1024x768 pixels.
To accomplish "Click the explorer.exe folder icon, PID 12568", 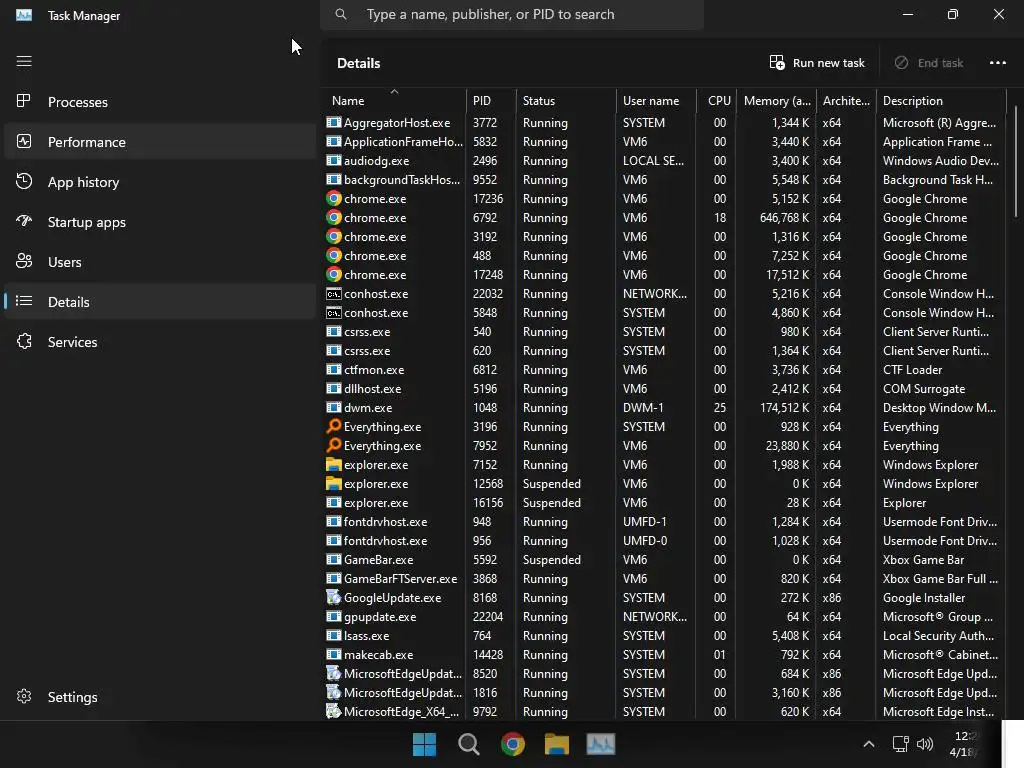I will 334,483.
